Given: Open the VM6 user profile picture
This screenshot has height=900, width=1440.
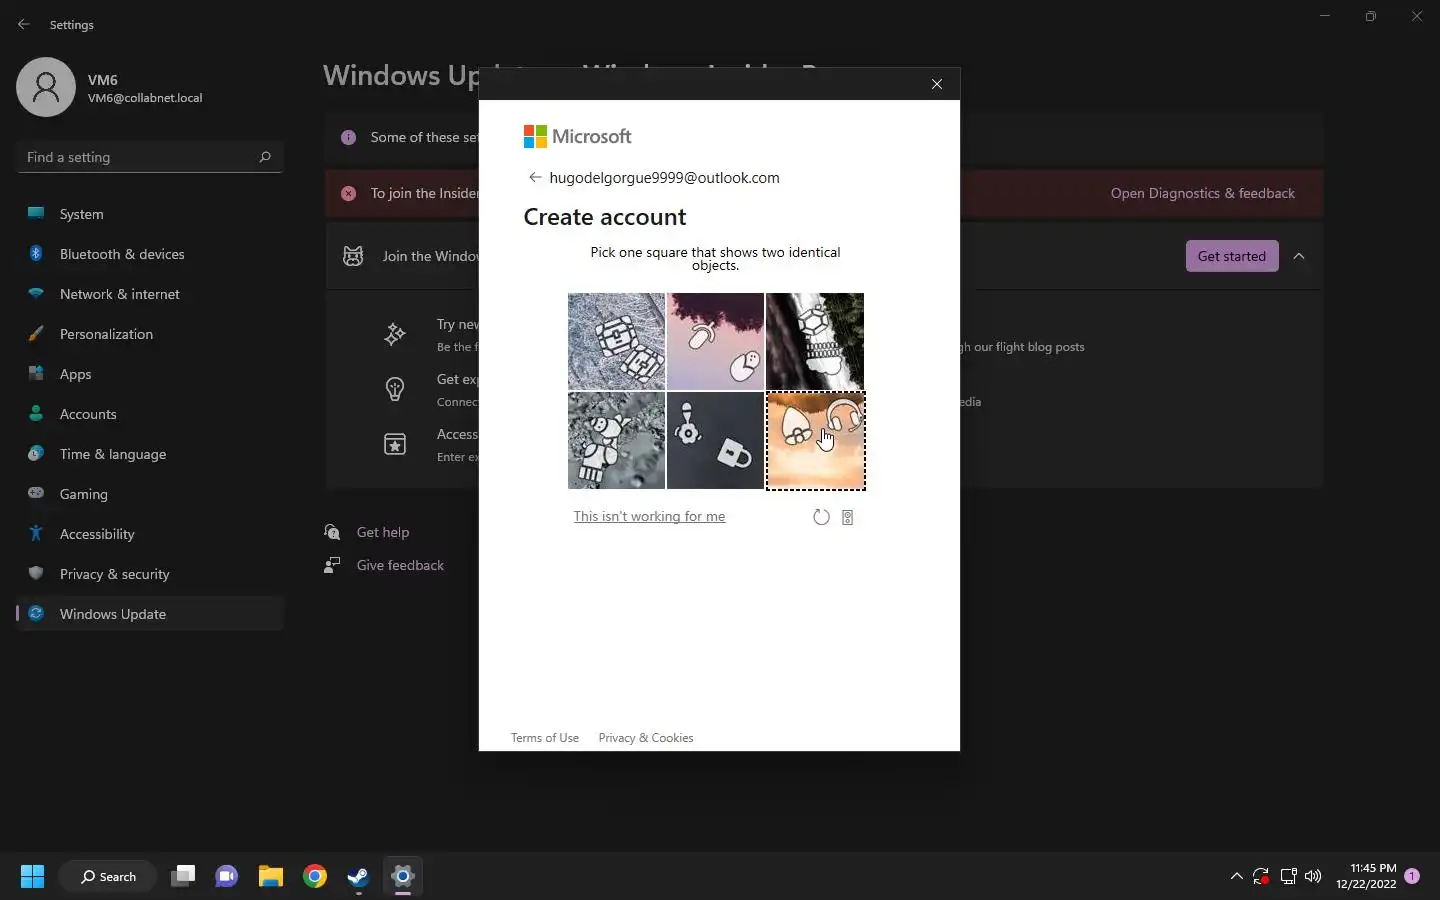Looking at the screenshot, I should (x=46, y=87).
